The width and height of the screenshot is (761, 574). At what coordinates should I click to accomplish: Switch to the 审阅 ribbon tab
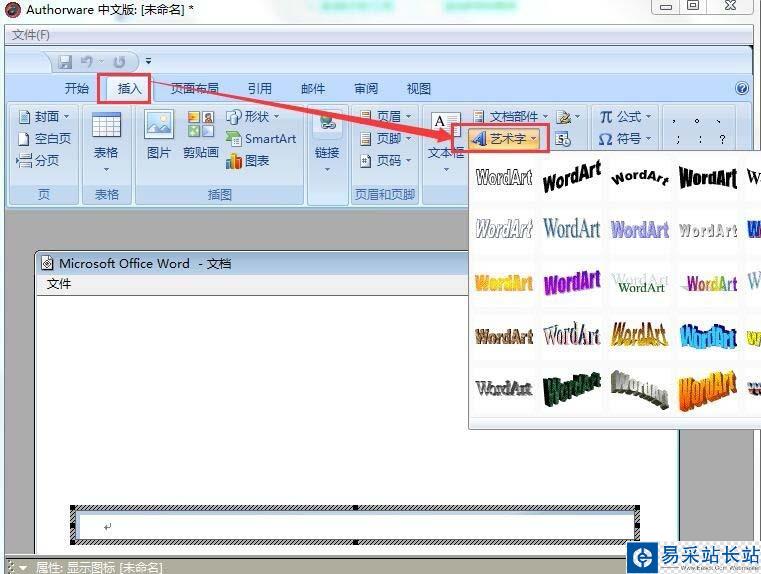click(365, 88)
